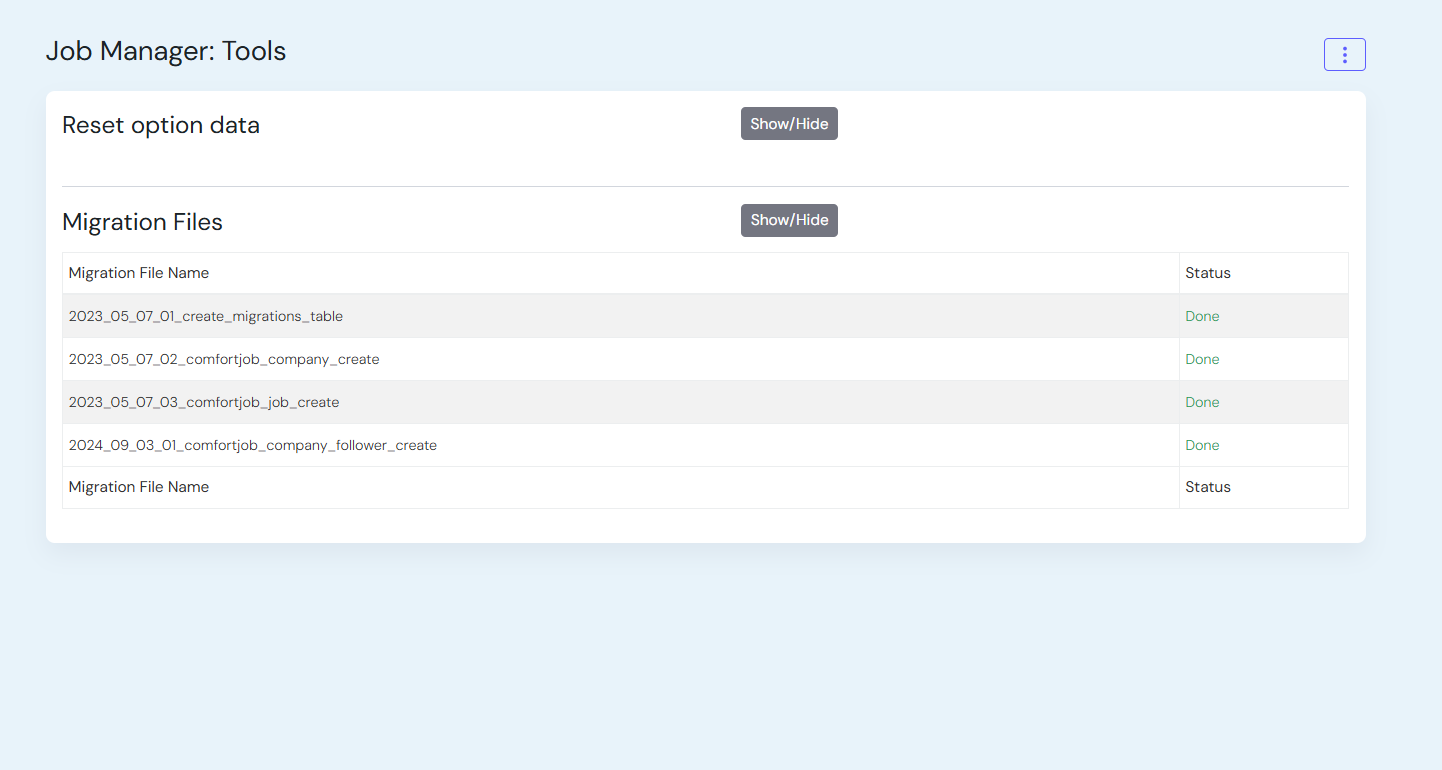
Task: Select the 2024_09_03_01_comfortjob_company_follower_create migration
Action: point(253,445)
